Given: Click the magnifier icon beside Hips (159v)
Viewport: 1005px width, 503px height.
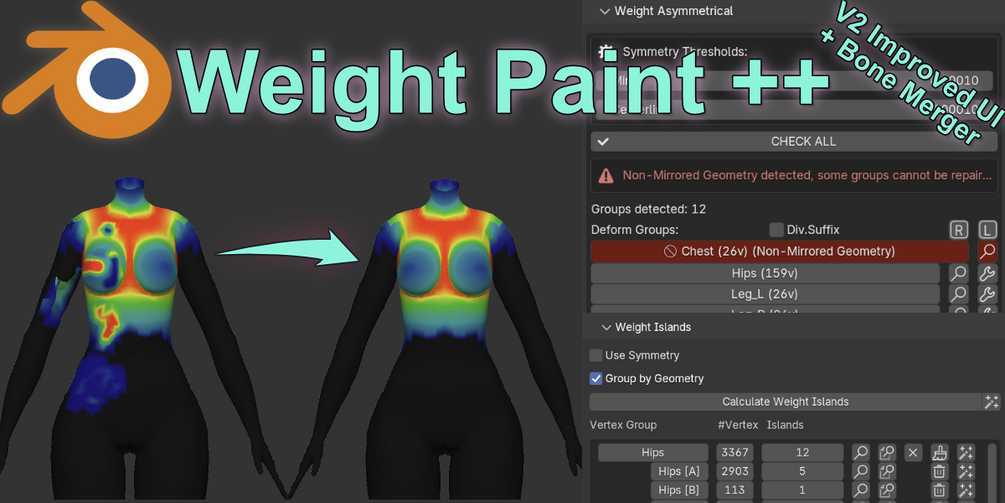Looking at the screenshot, I should [x=958, y=274].
